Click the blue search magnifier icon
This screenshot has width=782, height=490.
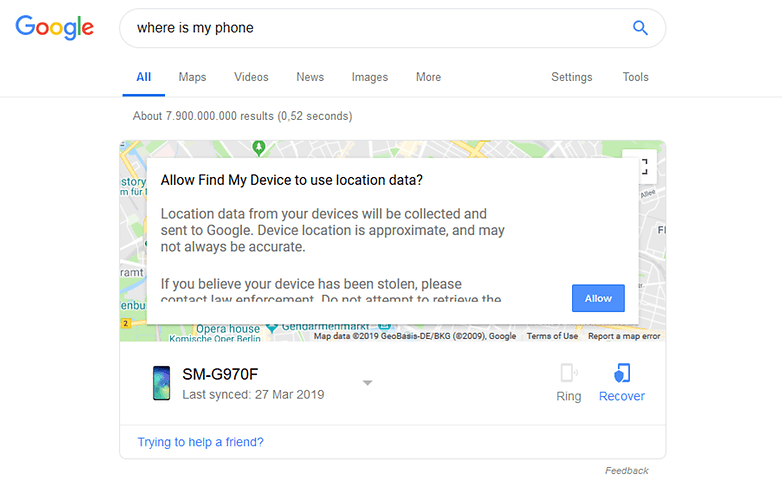(640, 28)
